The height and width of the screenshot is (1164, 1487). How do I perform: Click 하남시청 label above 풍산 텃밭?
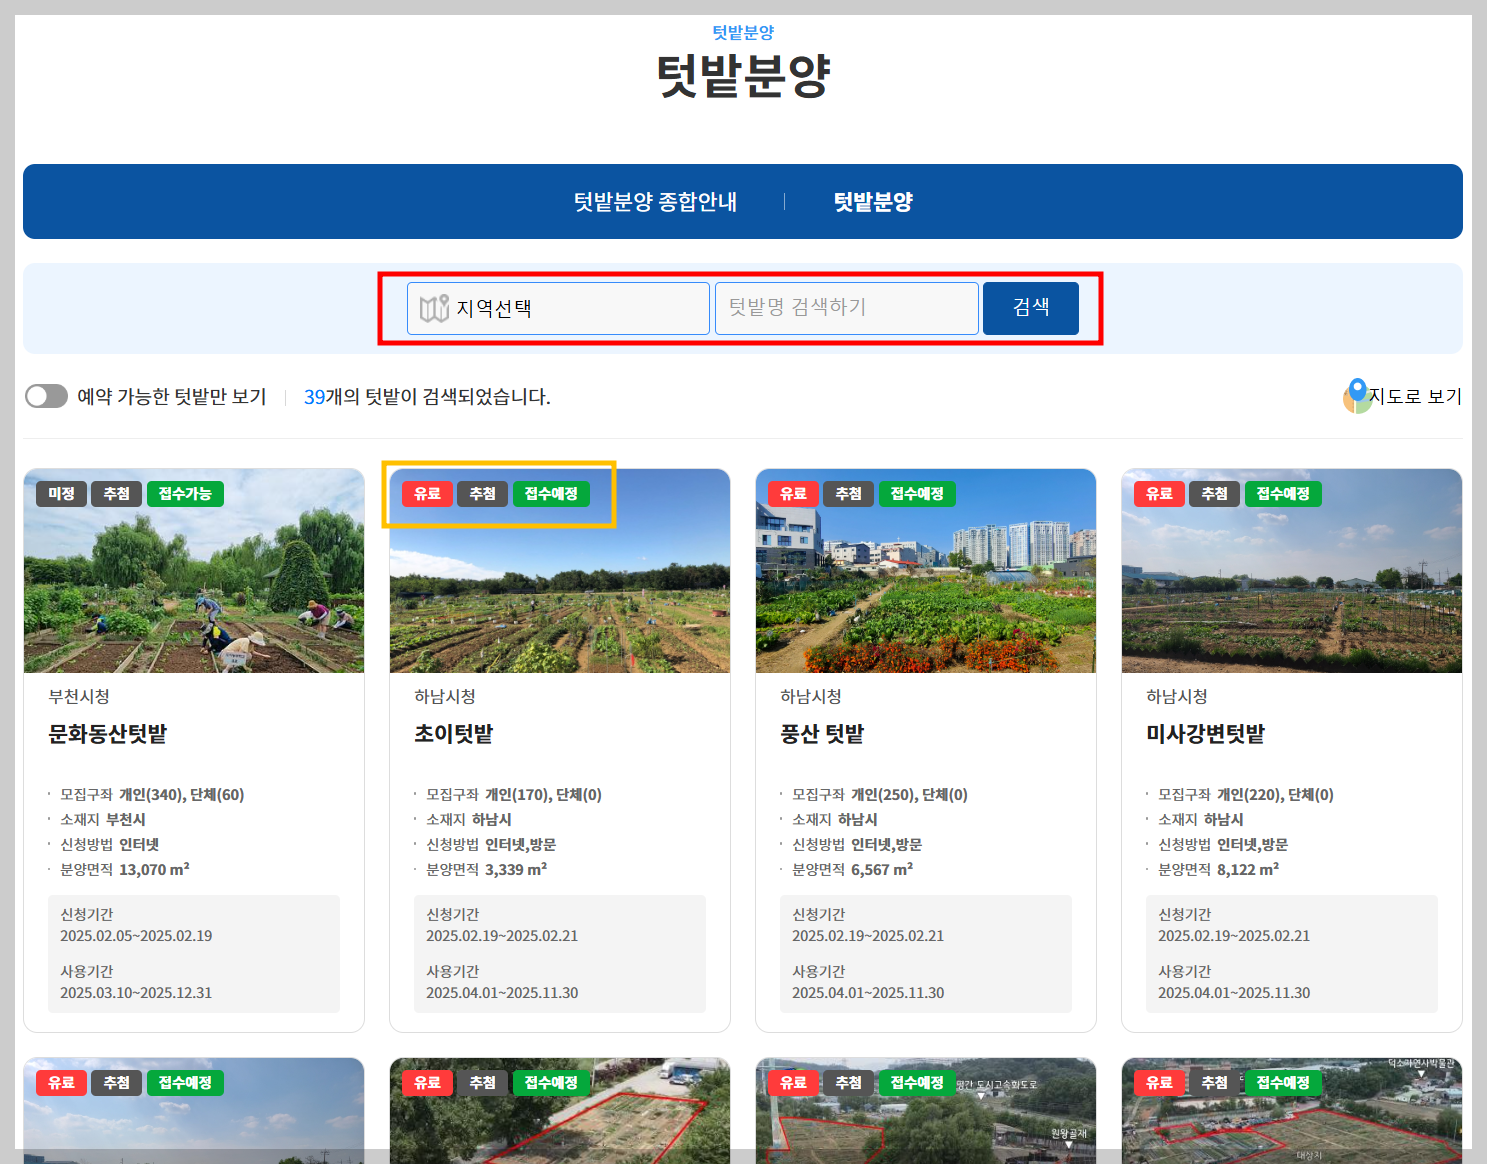click(x=811, y=696)
